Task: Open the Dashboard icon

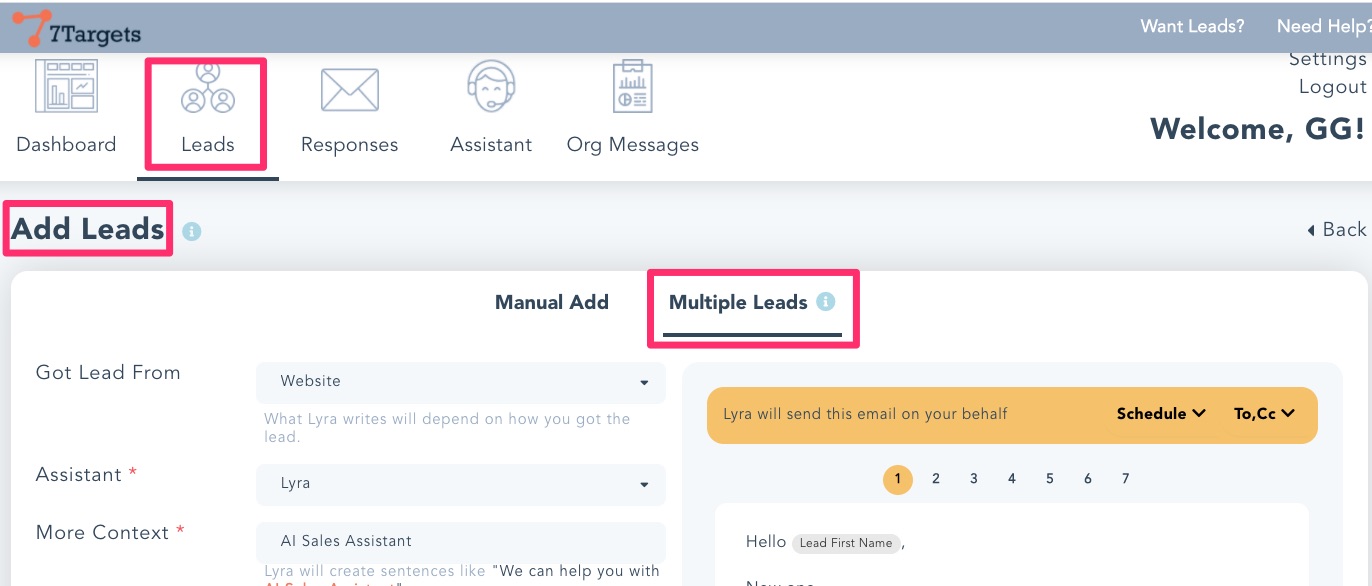Action: (66, 87)
